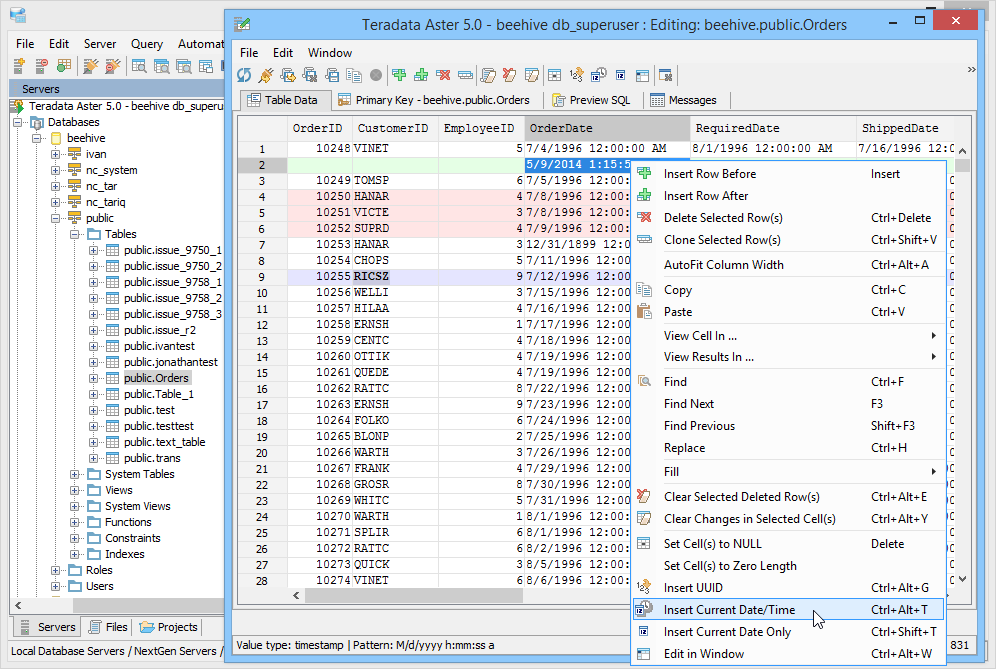The image size is (996, 669).
Task: Choose AutoFit Column Width from context menu
Action: click(788, 265)
